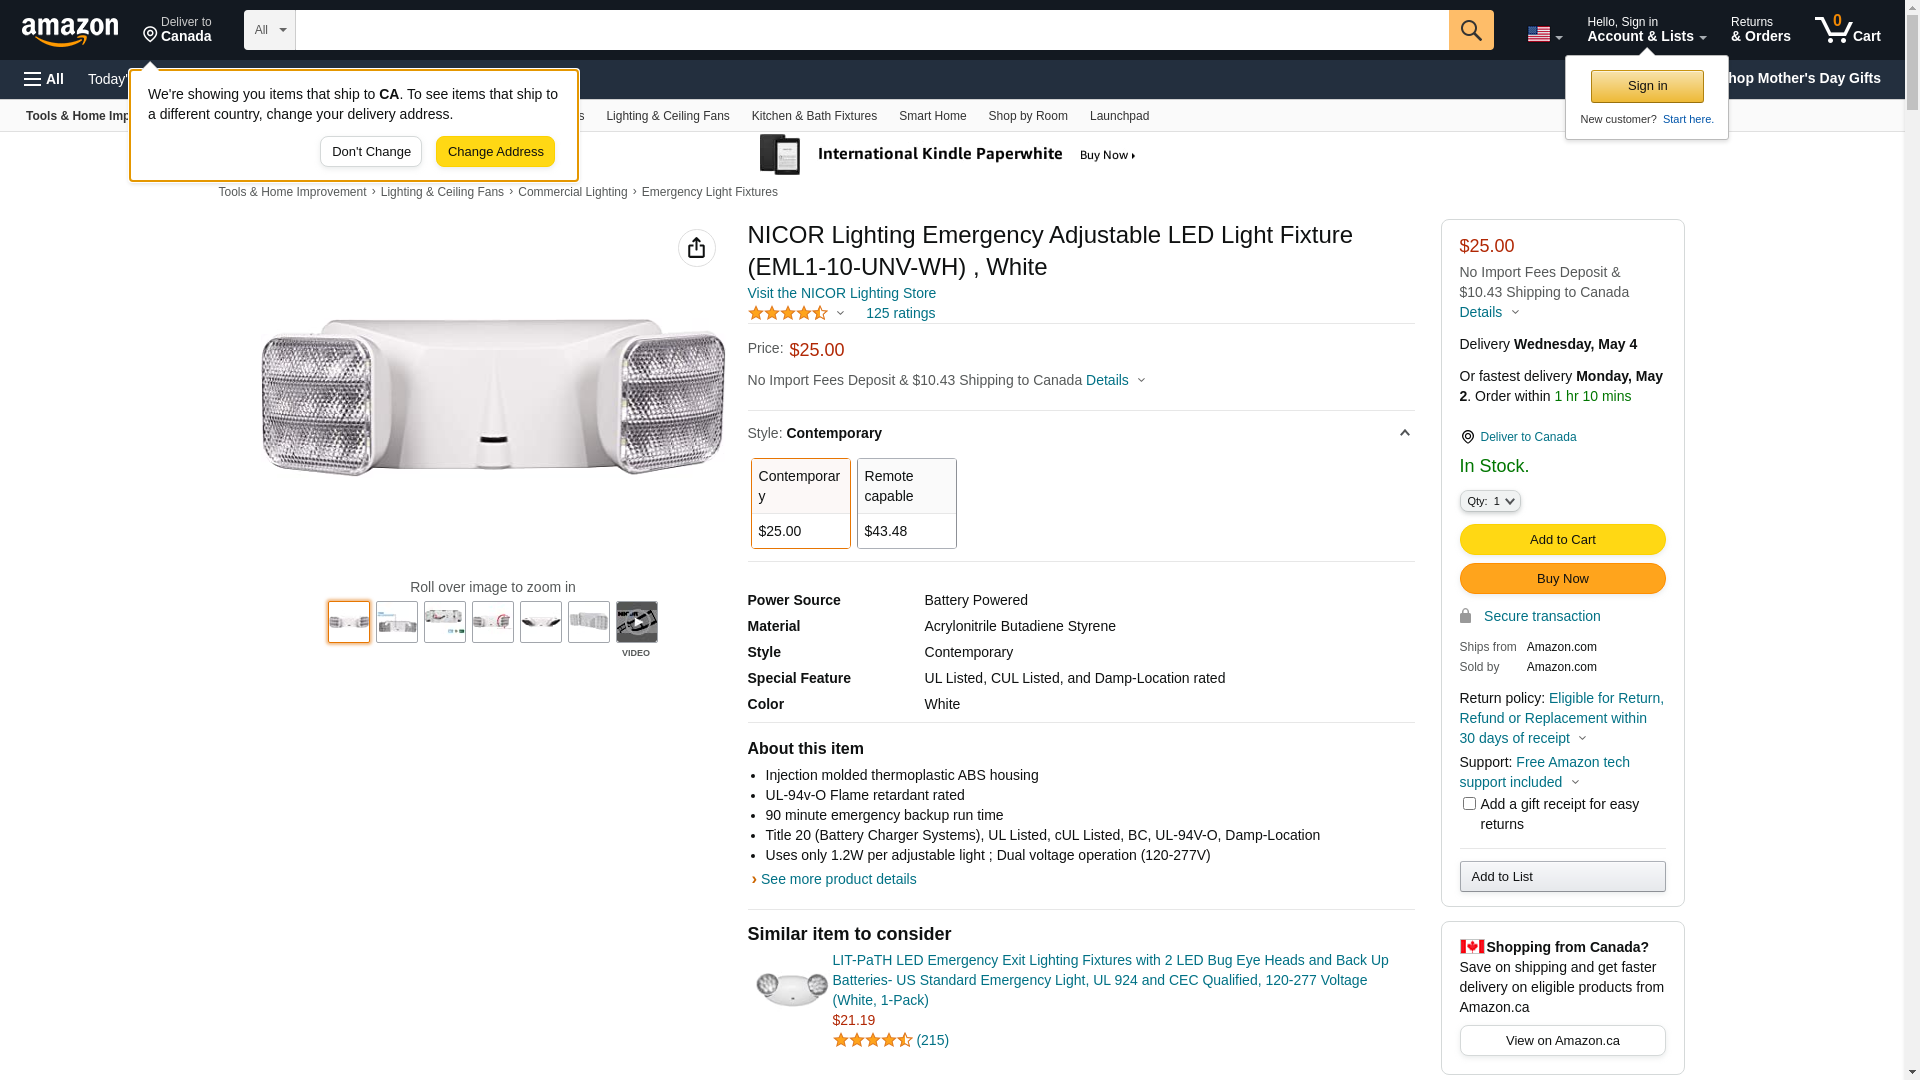Select the Contemporary style option
The width and height of the screenshot is (1920, 1080).
tap(800, 503)
